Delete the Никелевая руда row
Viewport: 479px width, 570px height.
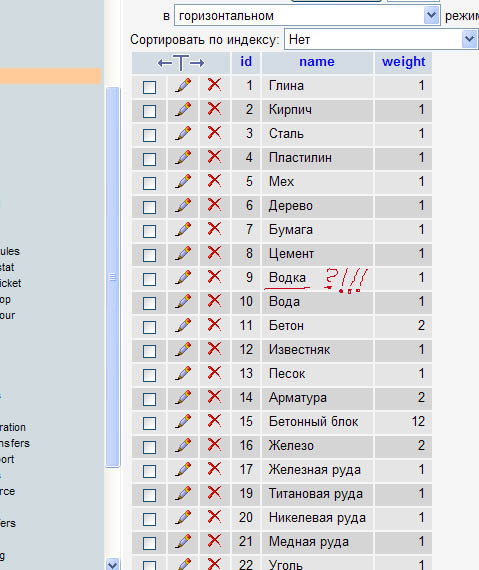214,517
